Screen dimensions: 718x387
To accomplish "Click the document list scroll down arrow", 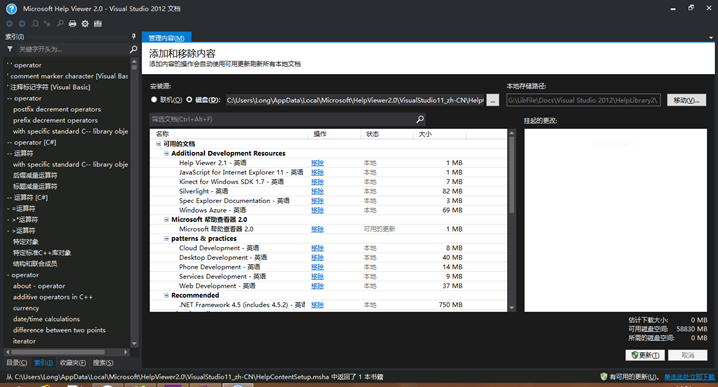I will 511,308.
